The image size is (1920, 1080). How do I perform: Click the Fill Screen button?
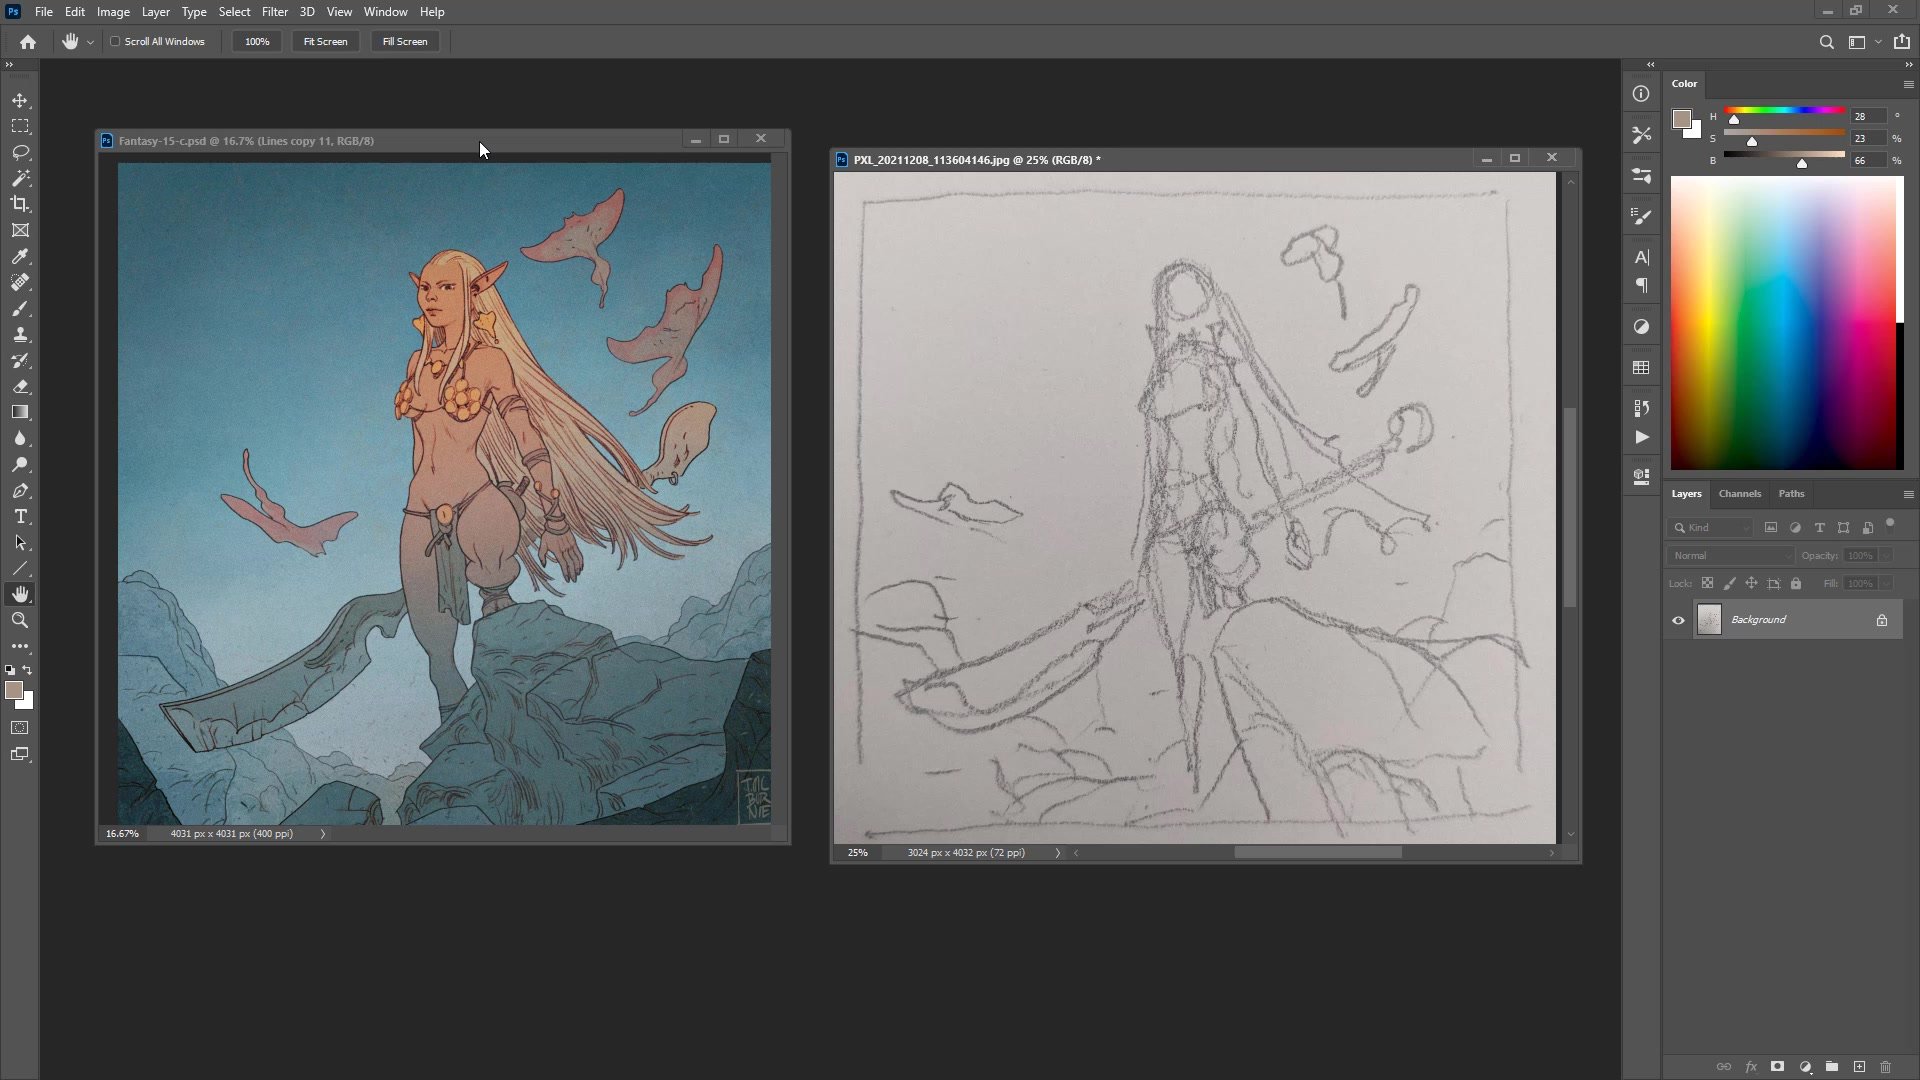click(404, 42)
